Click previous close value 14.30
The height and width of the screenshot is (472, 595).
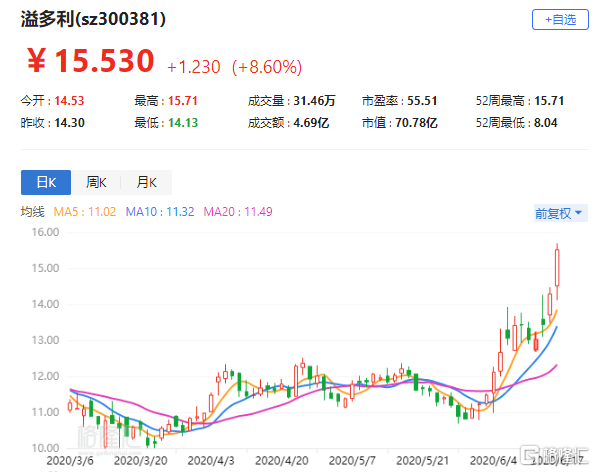point(69,123)
